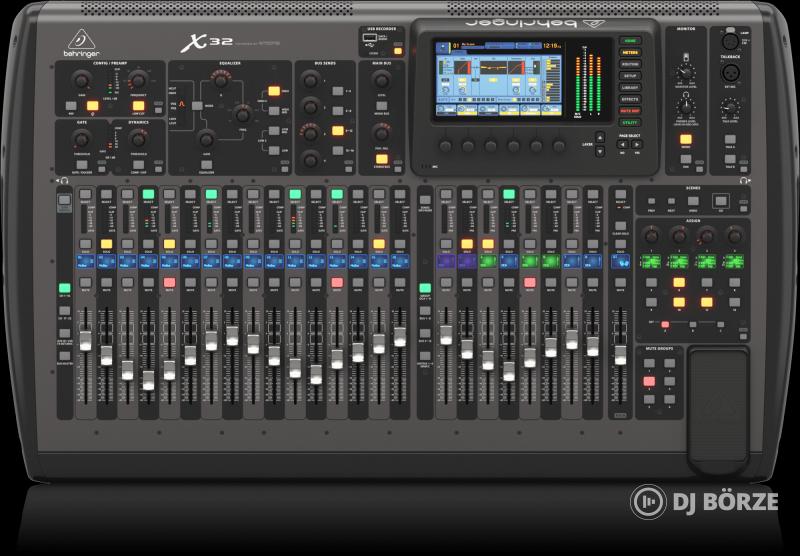Click the Gate Threshold knob
The image size is (800, 556).
(x=81, y=138)
